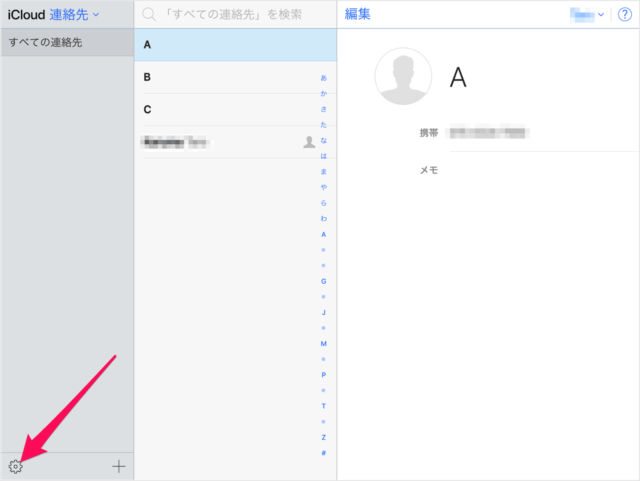The height and width of the screenshot is (481, 640).
Task: Click the blurred 携帯 phone number
Action: click(489, 132)
